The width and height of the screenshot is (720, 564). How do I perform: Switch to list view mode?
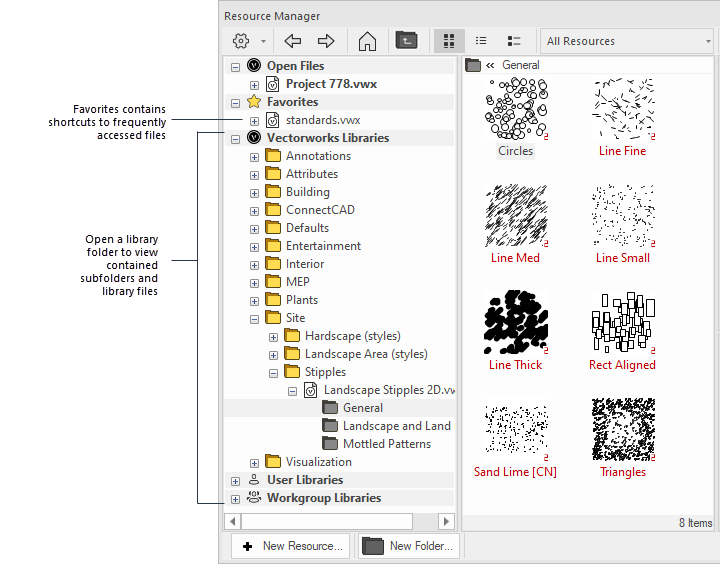pos(481,41)
